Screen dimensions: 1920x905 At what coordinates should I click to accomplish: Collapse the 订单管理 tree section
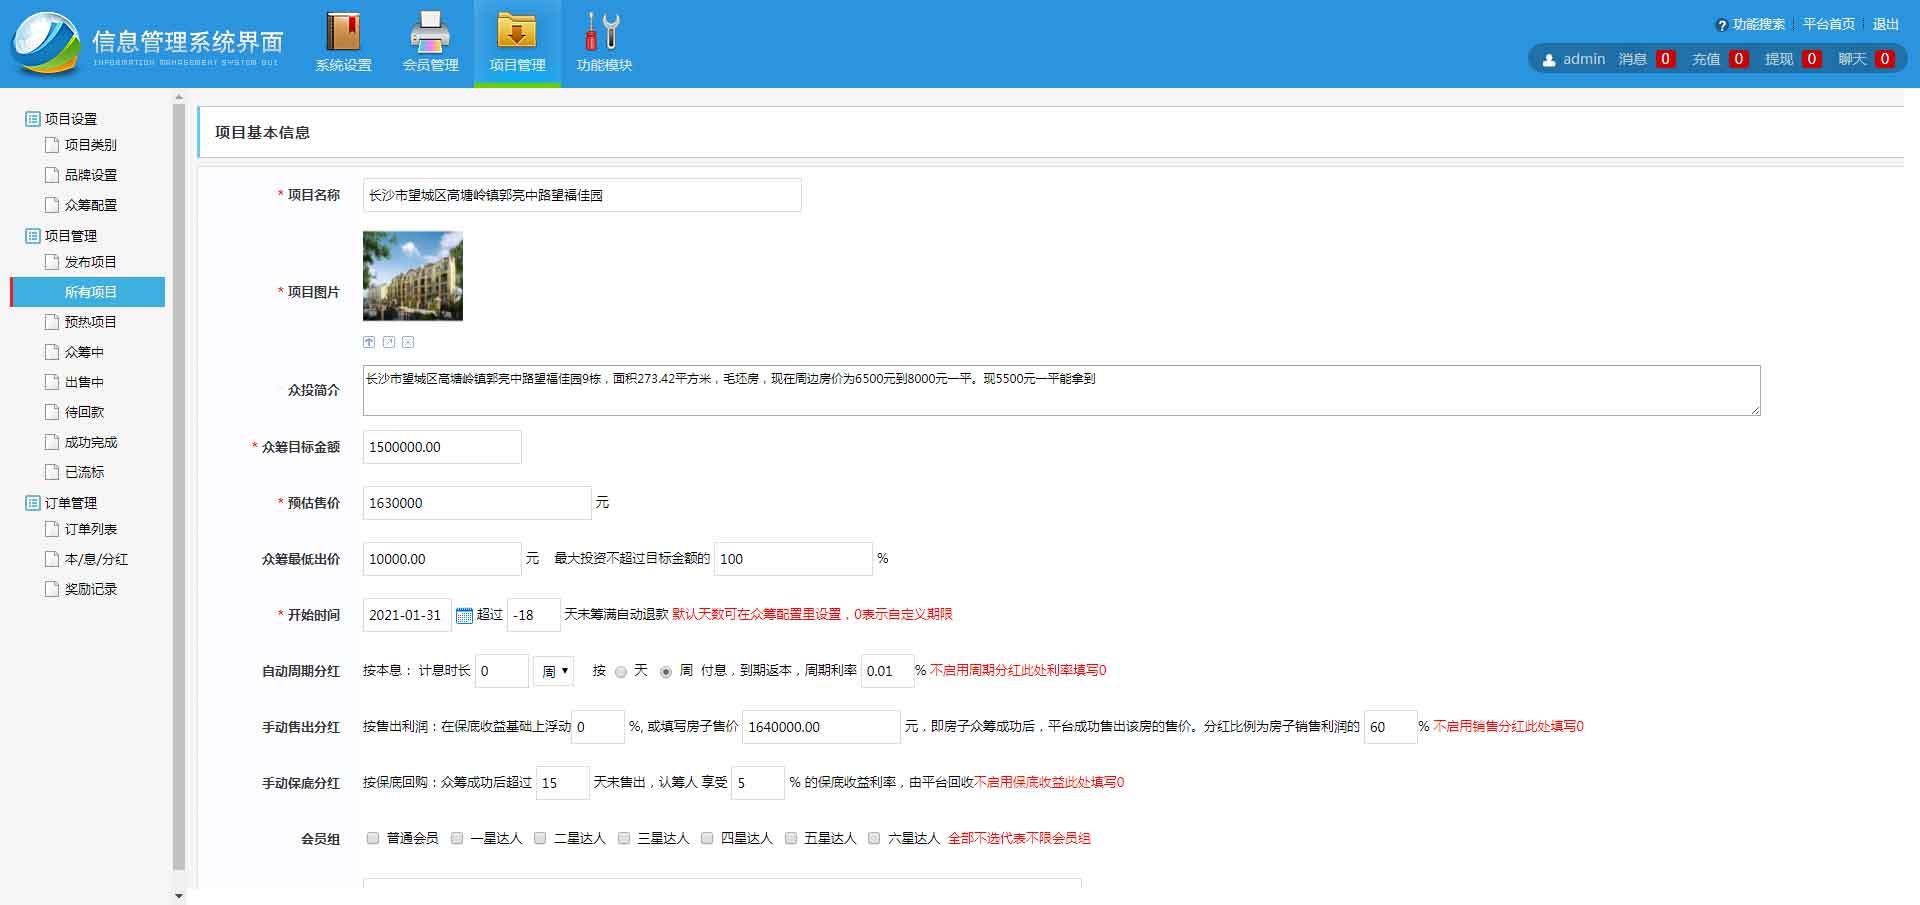click(x=33, y=503)
